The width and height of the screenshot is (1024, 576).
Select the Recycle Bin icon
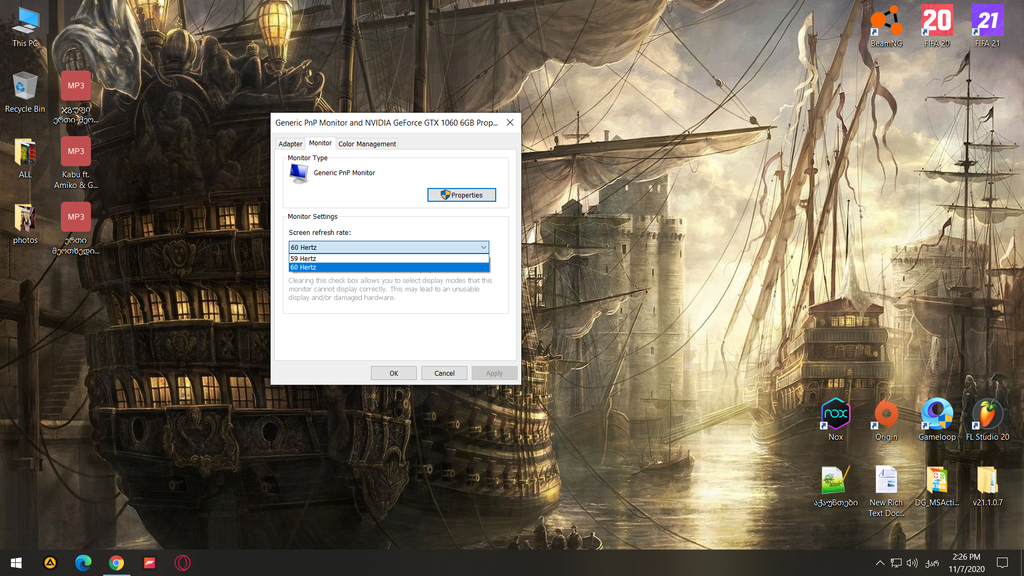click(25, 93)
